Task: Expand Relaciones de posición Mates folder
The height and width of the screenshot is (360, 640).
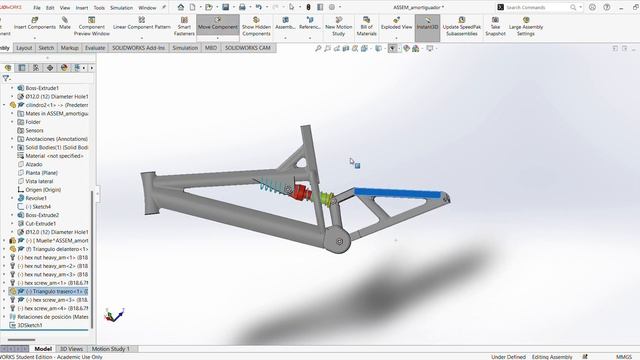Action: [x=4, y=317]
